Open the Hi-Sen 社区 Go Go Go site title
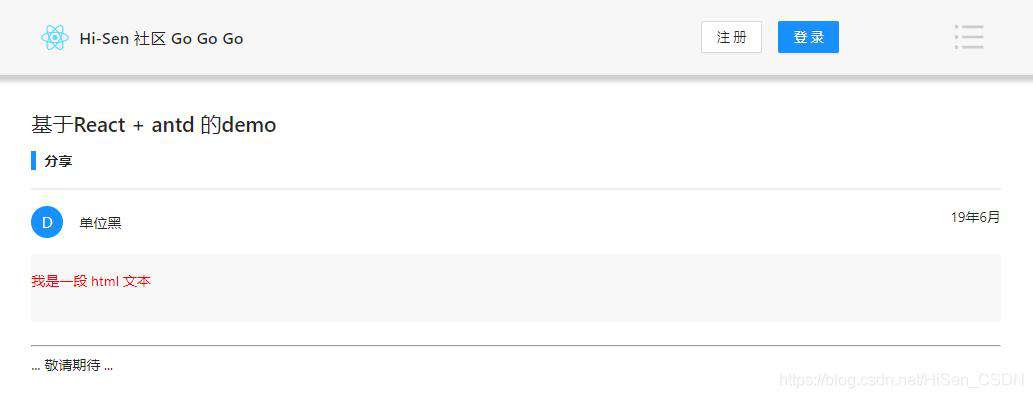This screenshot has width=1033, height=398. tap(161, 38)
